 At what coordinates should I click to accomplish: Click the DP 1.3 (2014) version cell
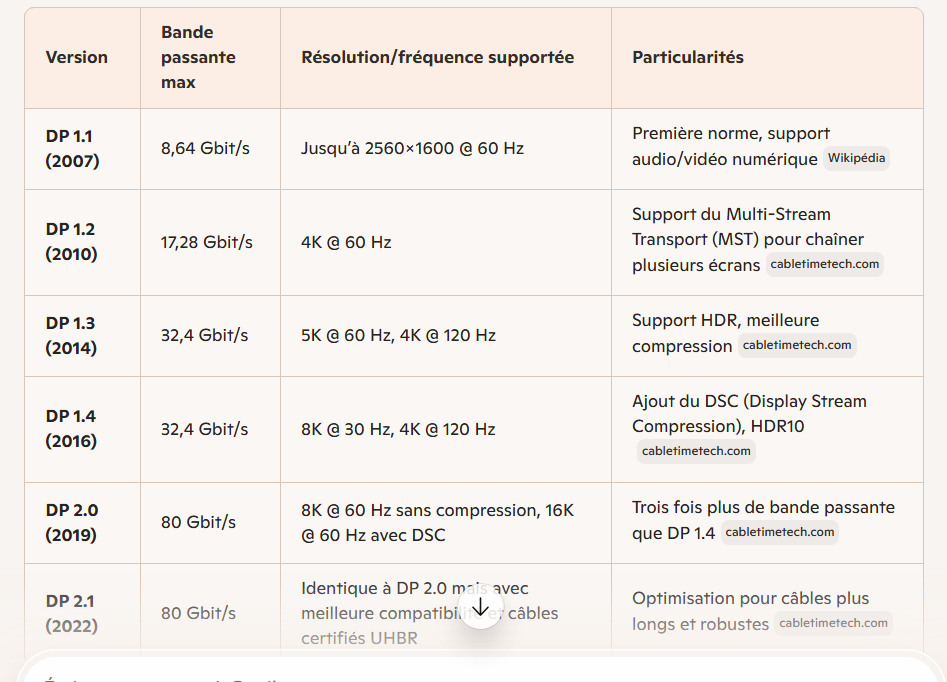coord(72,335)
